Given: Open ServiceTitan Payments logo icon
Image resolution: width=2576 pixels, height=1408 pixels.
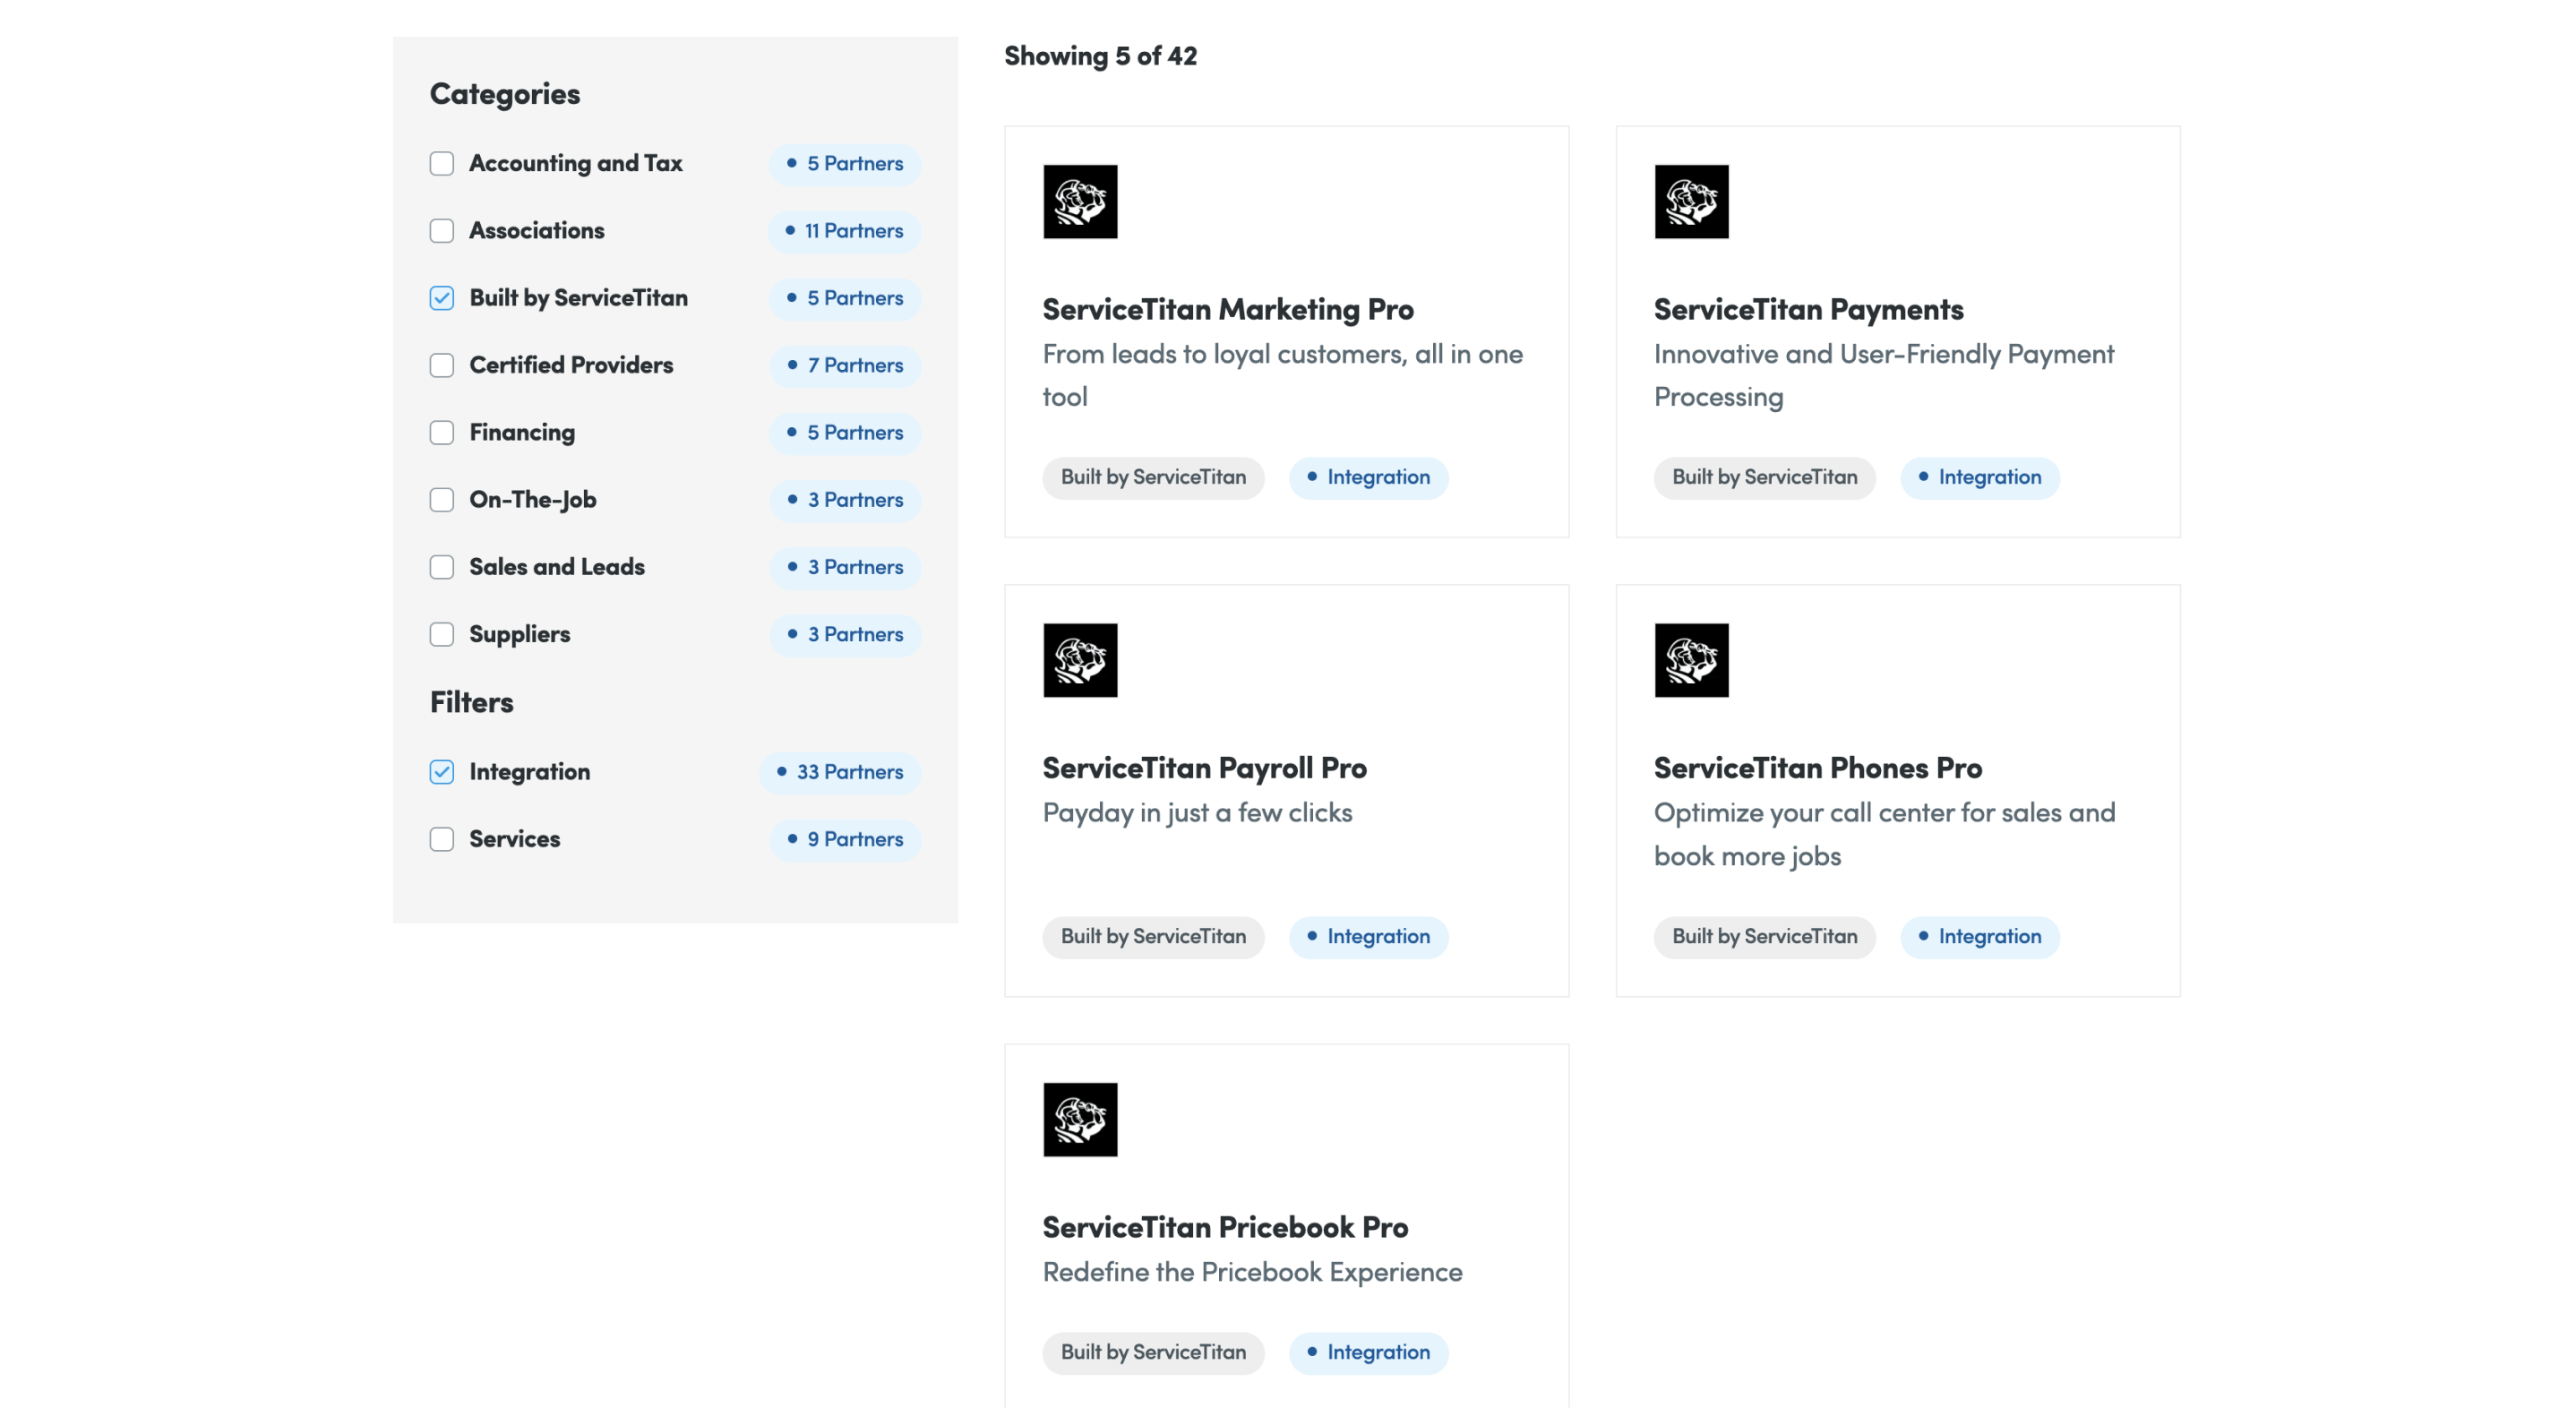Looking at the screenshot, I should 1691,201.
